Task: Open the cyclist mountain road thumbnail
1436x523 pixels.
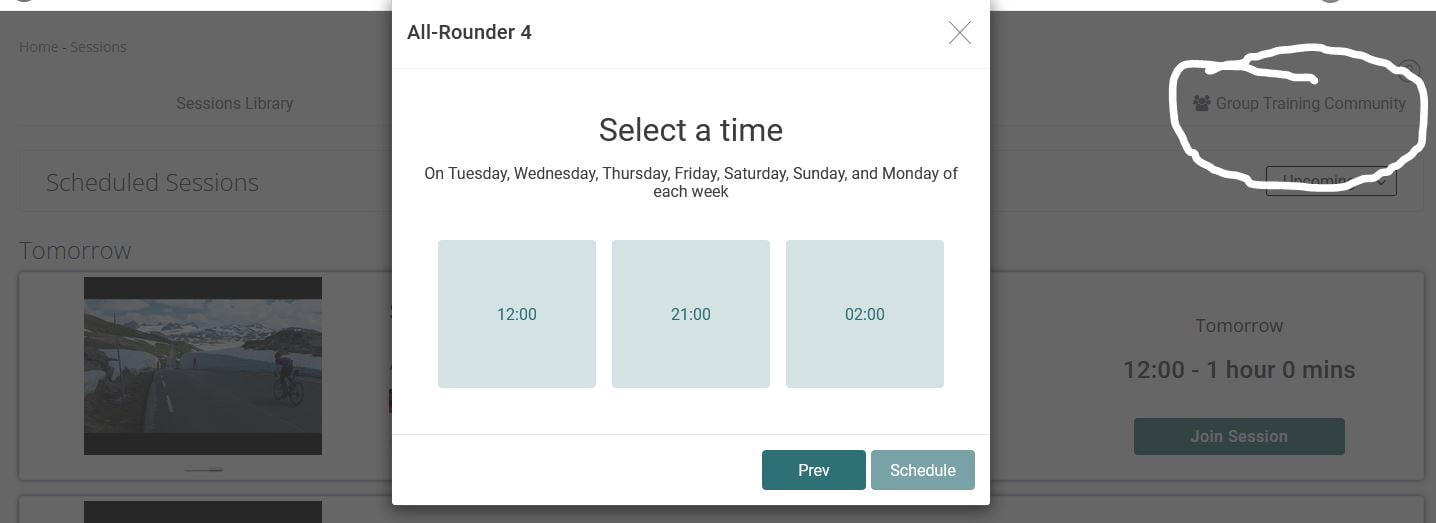Action: (x=203, y=366)
